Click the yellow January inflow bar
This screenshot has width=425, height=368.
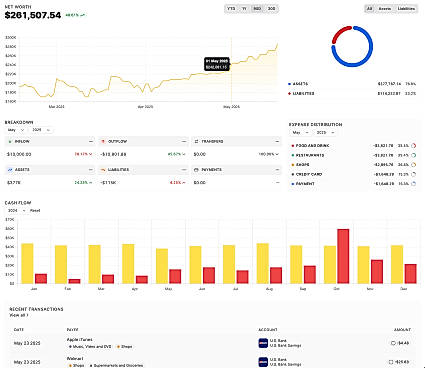27,263
